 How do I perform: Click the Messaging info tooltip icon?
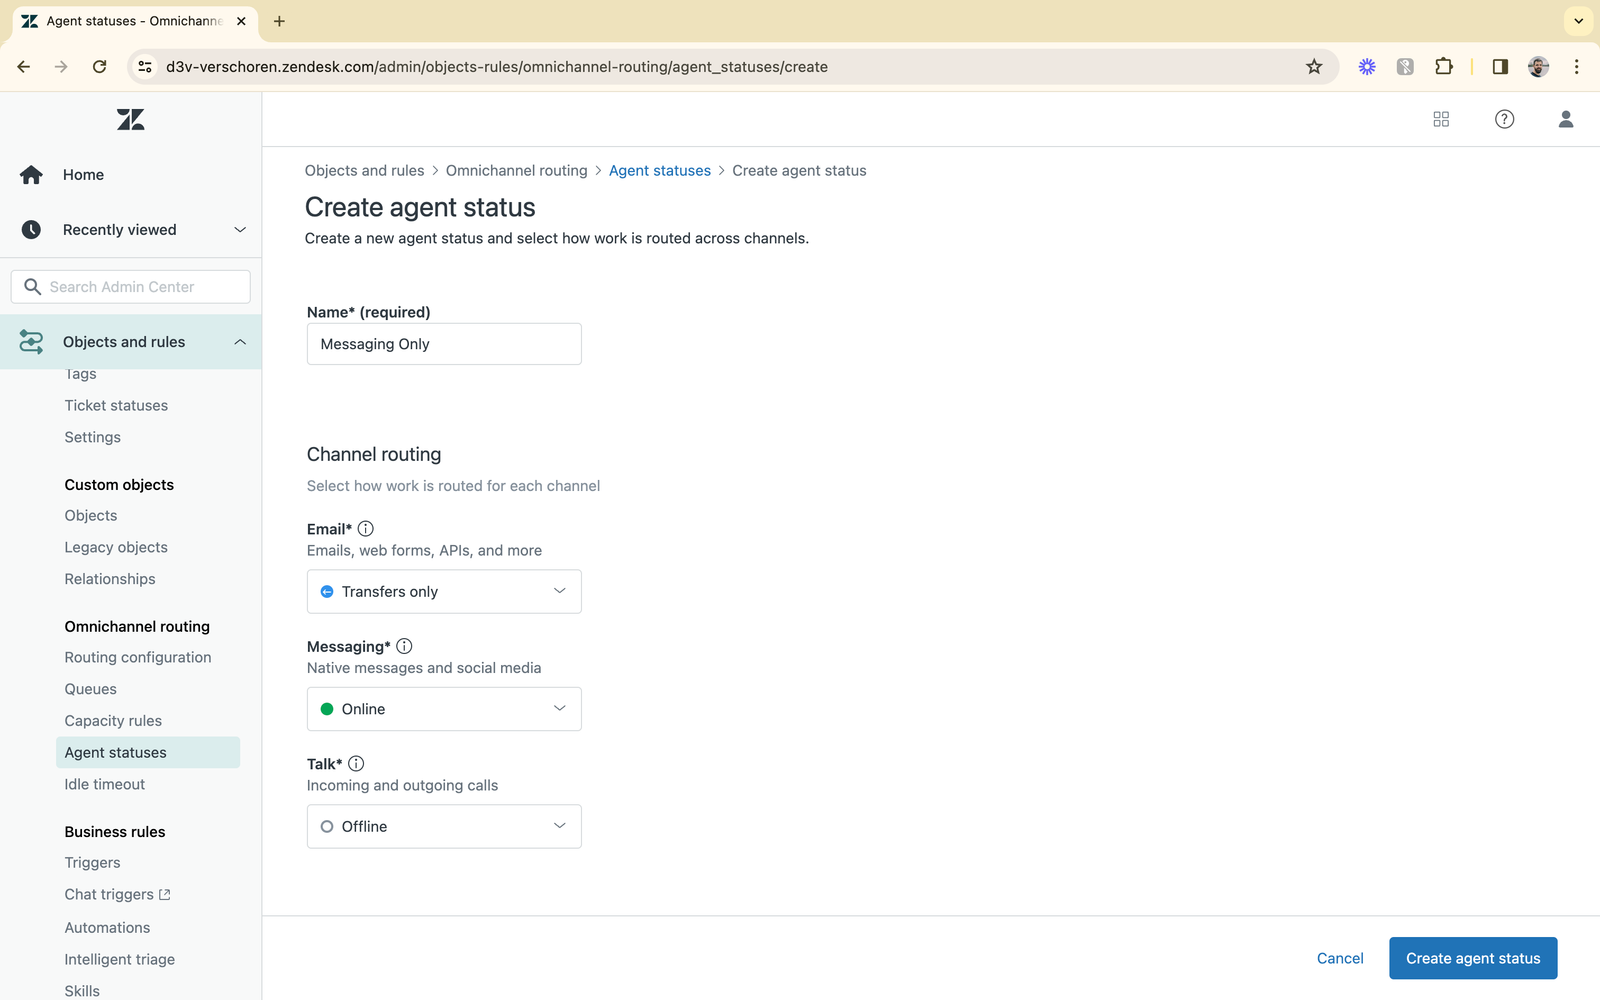pyautogui.click(x=404, y=646)
